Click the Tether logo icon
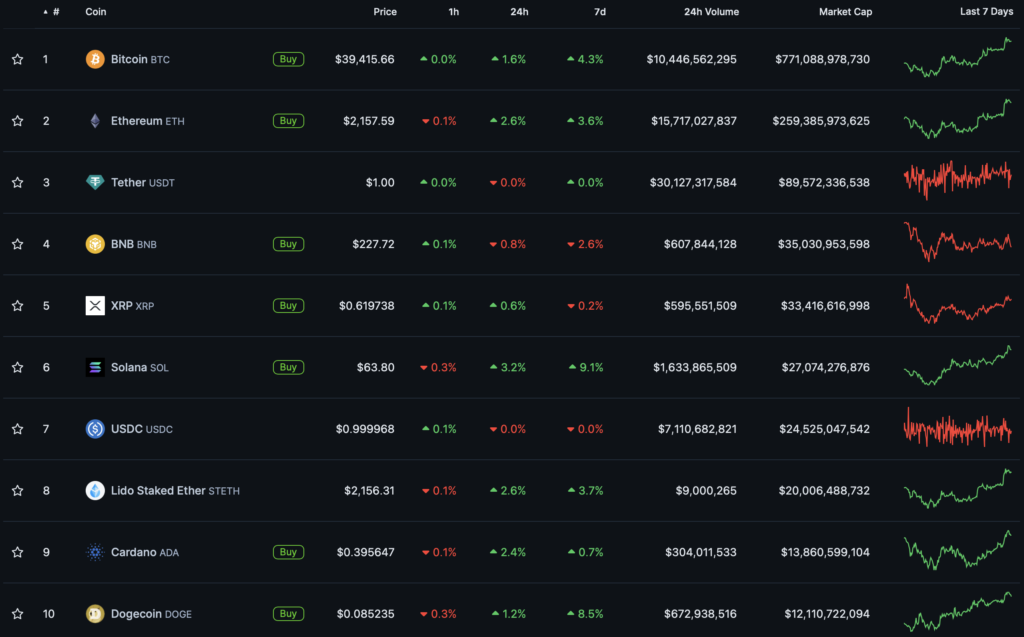 tap(95, 182)
